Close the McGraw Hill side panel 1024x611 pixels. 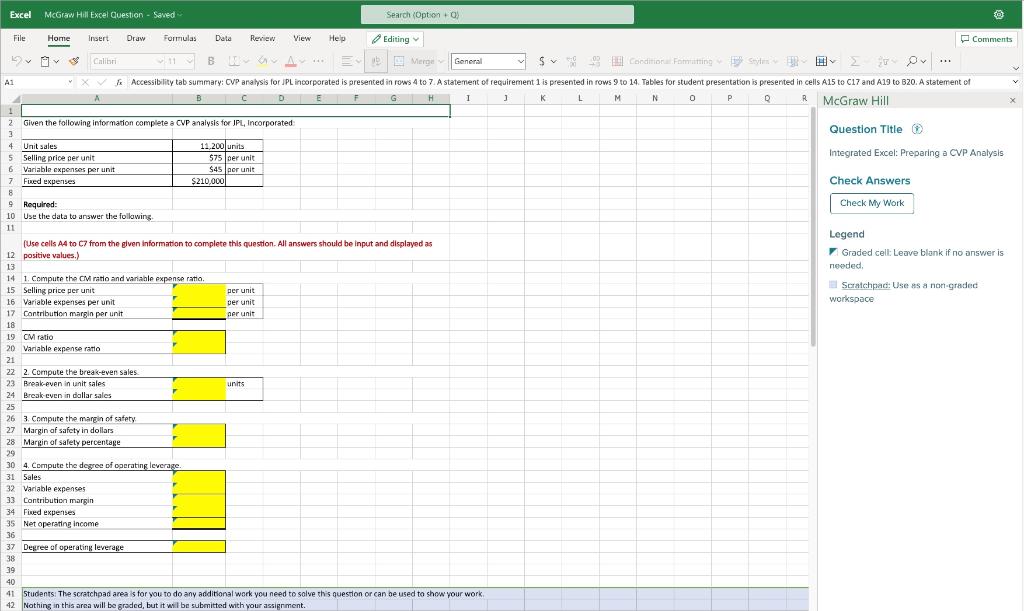click(x=1012, y=101)
